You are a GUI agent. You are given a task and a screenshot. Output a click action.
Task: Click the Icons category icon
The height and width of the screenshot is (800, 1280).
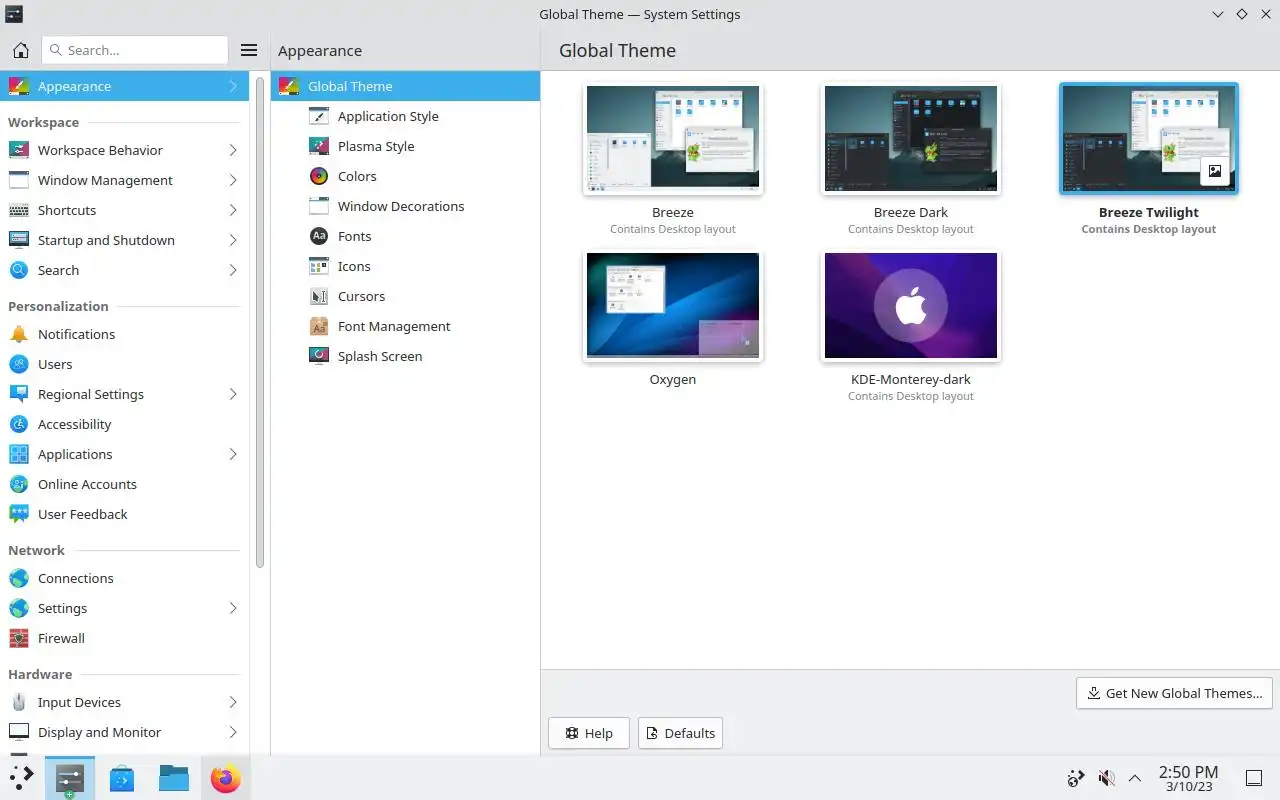(319, 266)
